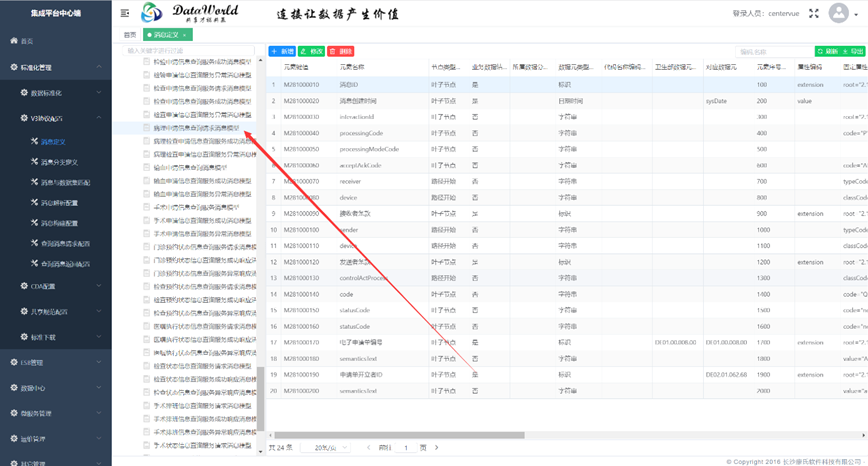Image resolution: width=868 pixels, height=466 pixels.
Task: Click the sysDate cell in row 2
Action: tap(716, 101)
